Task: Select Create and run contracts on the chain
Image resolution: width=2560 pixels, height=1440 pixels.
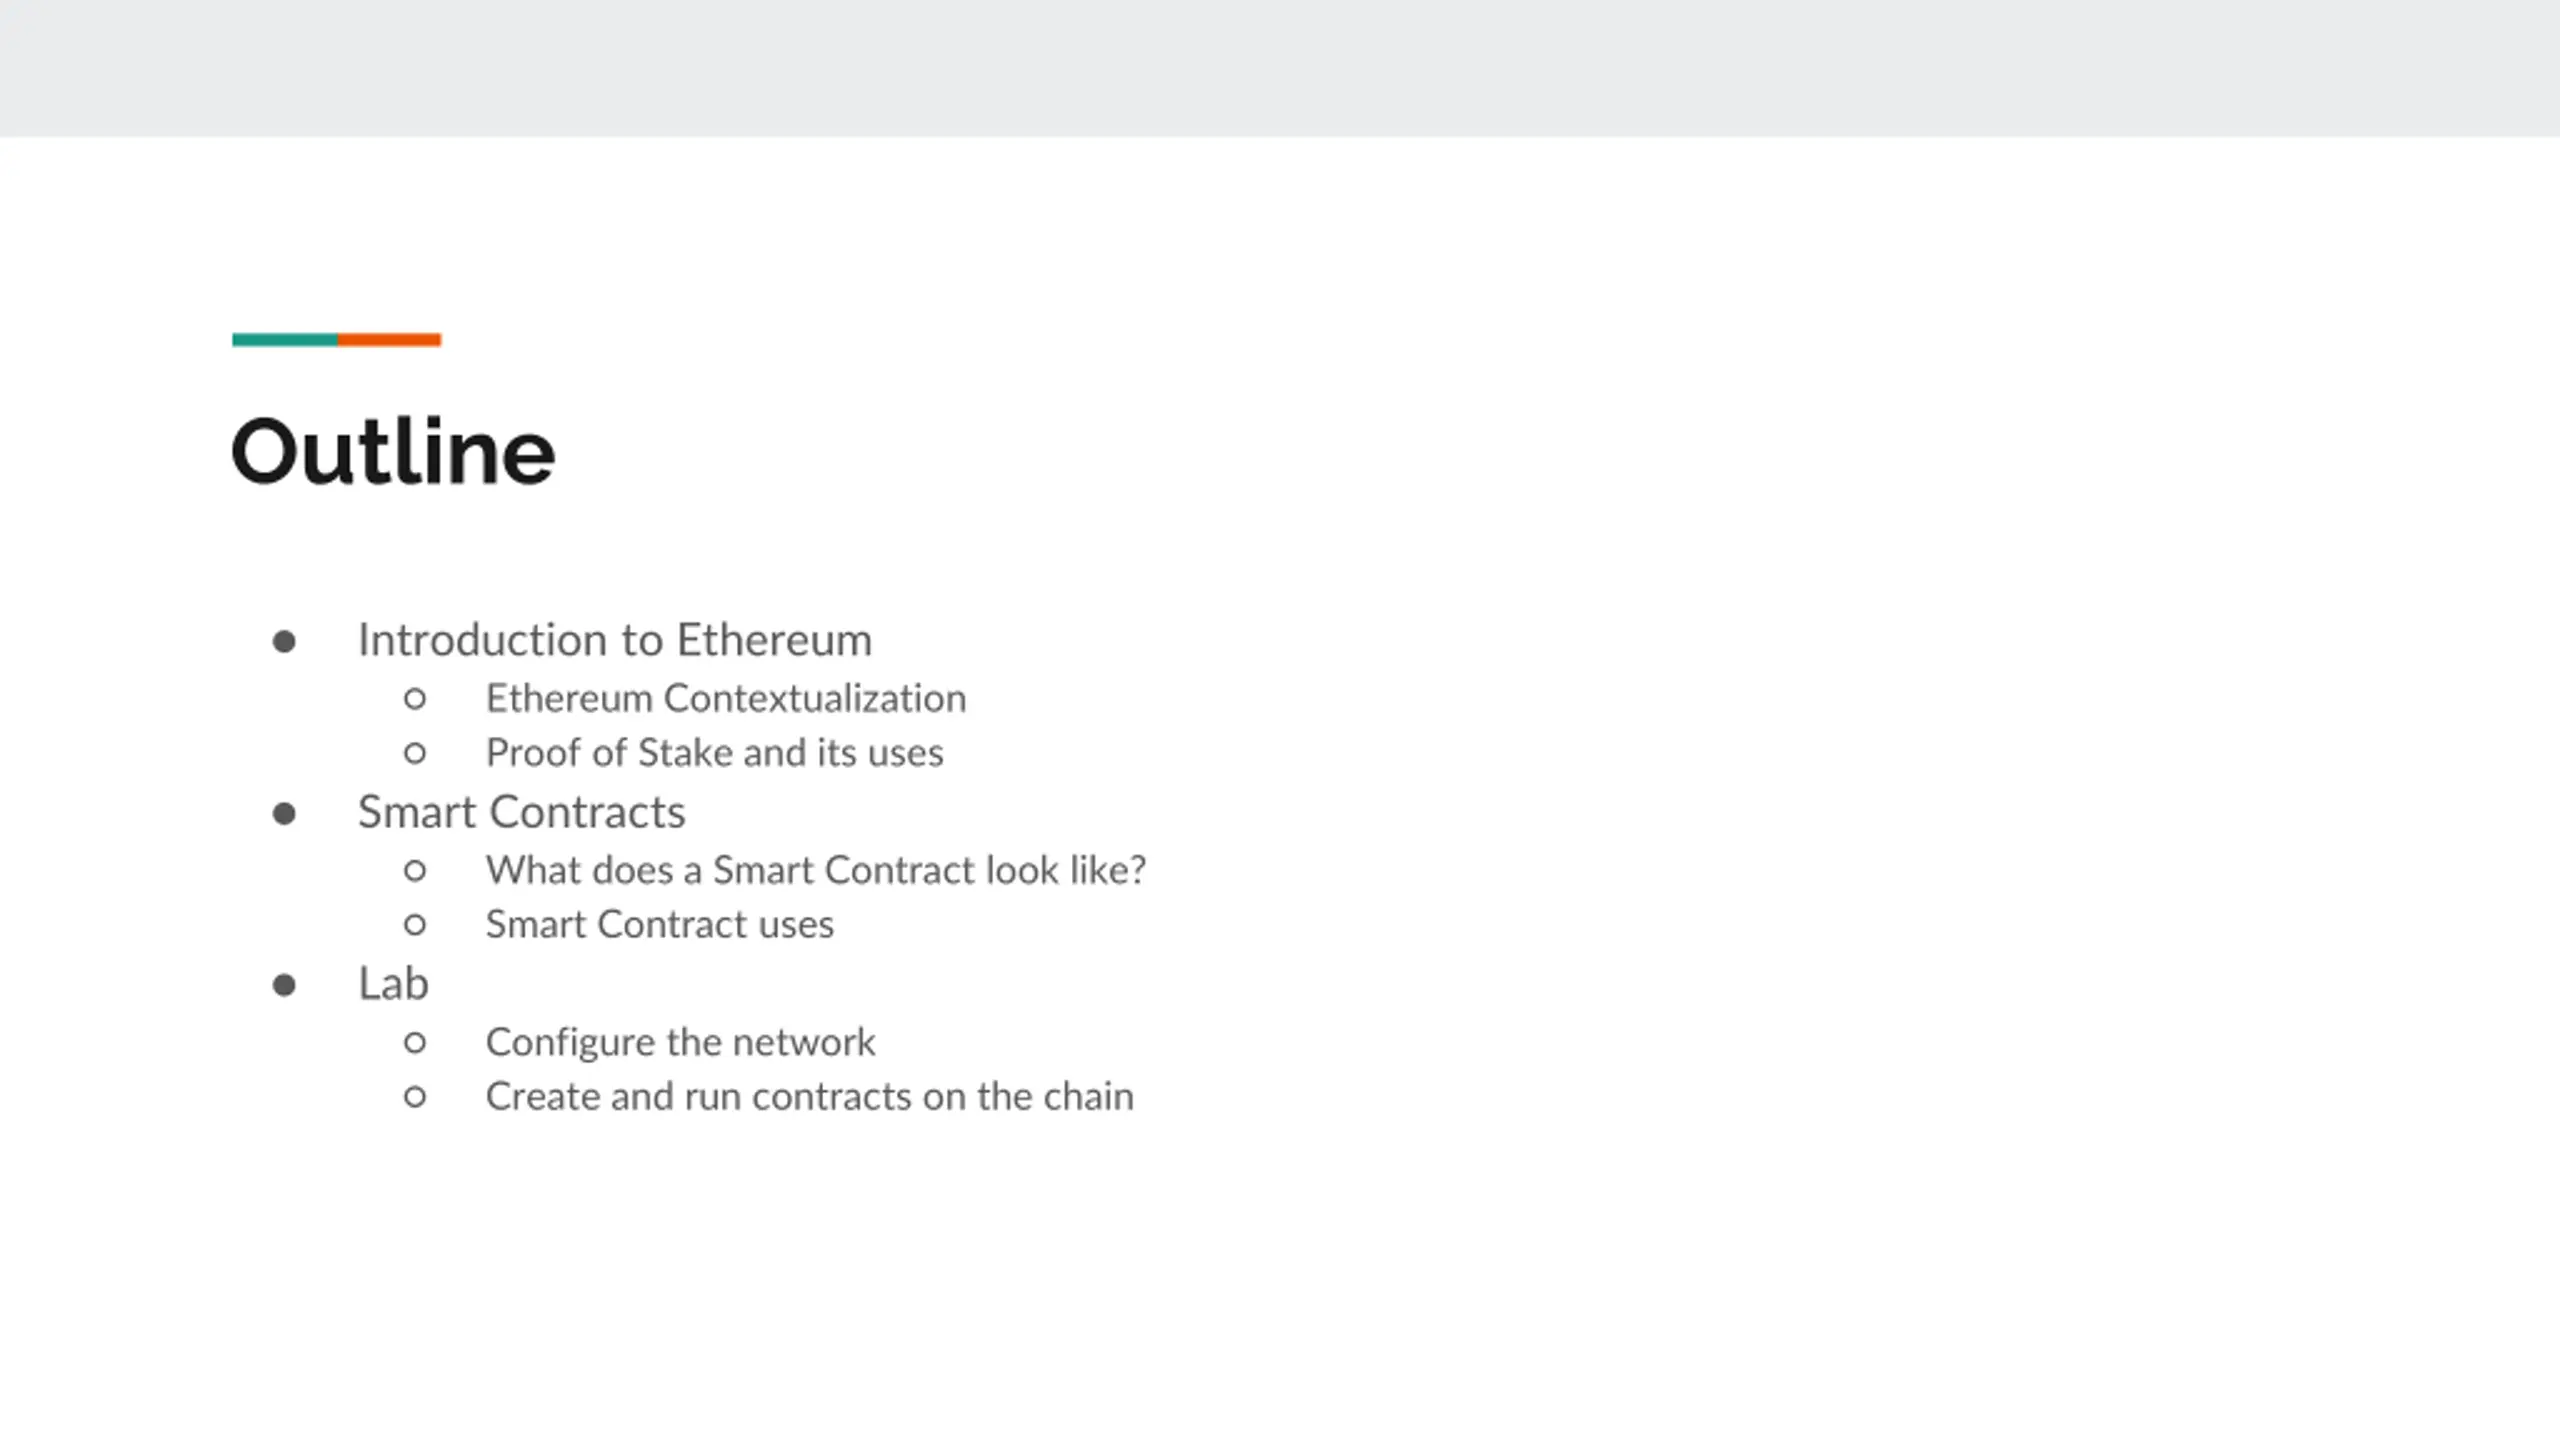Action: [x=810, y=1096]
